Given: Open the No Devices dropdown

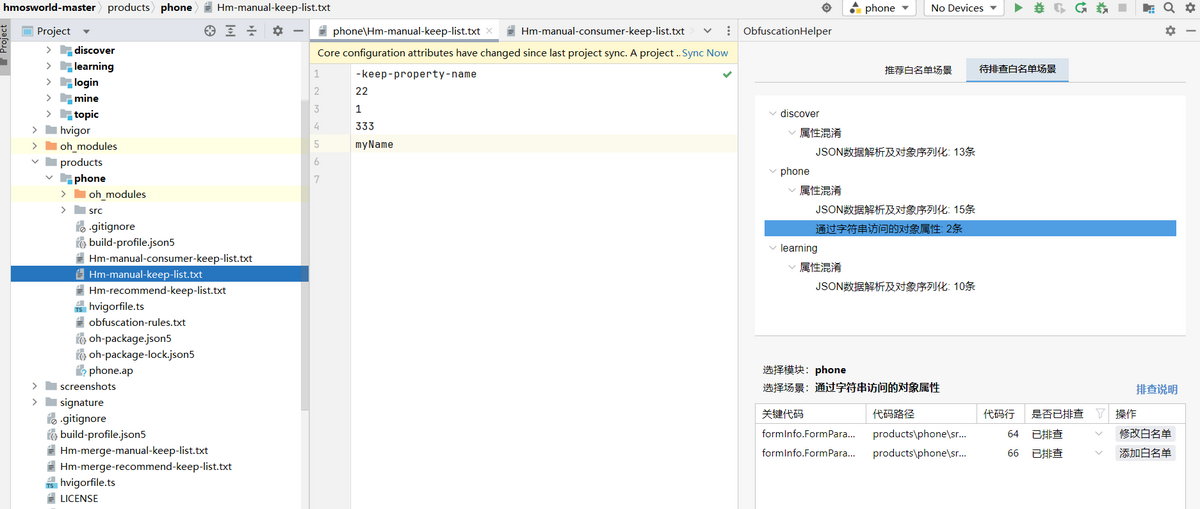Looking at the screenshot, I should 963,8.
